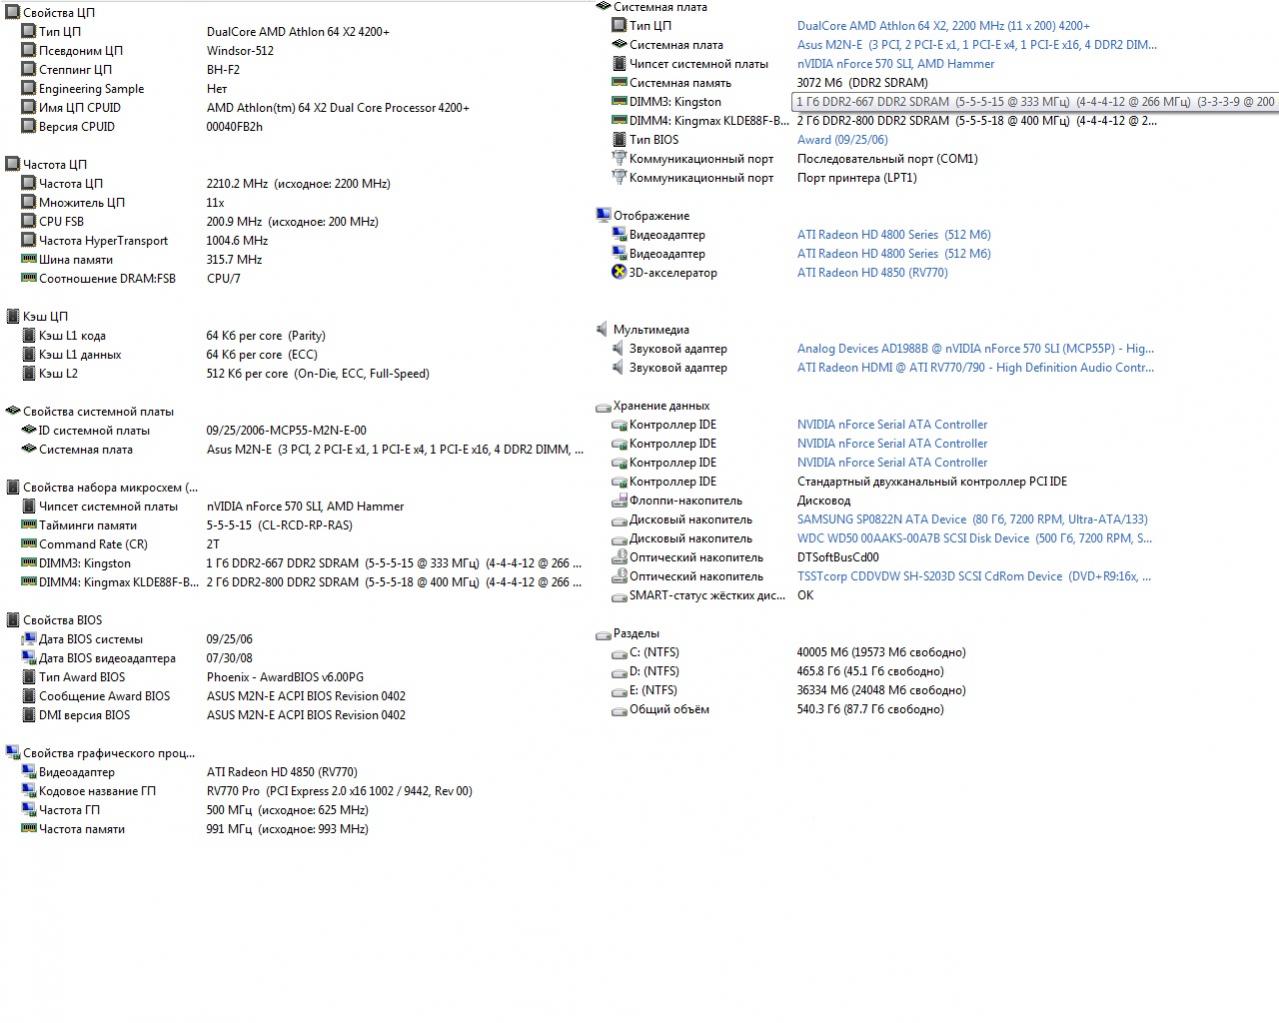Click the floppy icon next to Флоппи-накопитель
1279x1023 pixels.
tap(618, 500)
